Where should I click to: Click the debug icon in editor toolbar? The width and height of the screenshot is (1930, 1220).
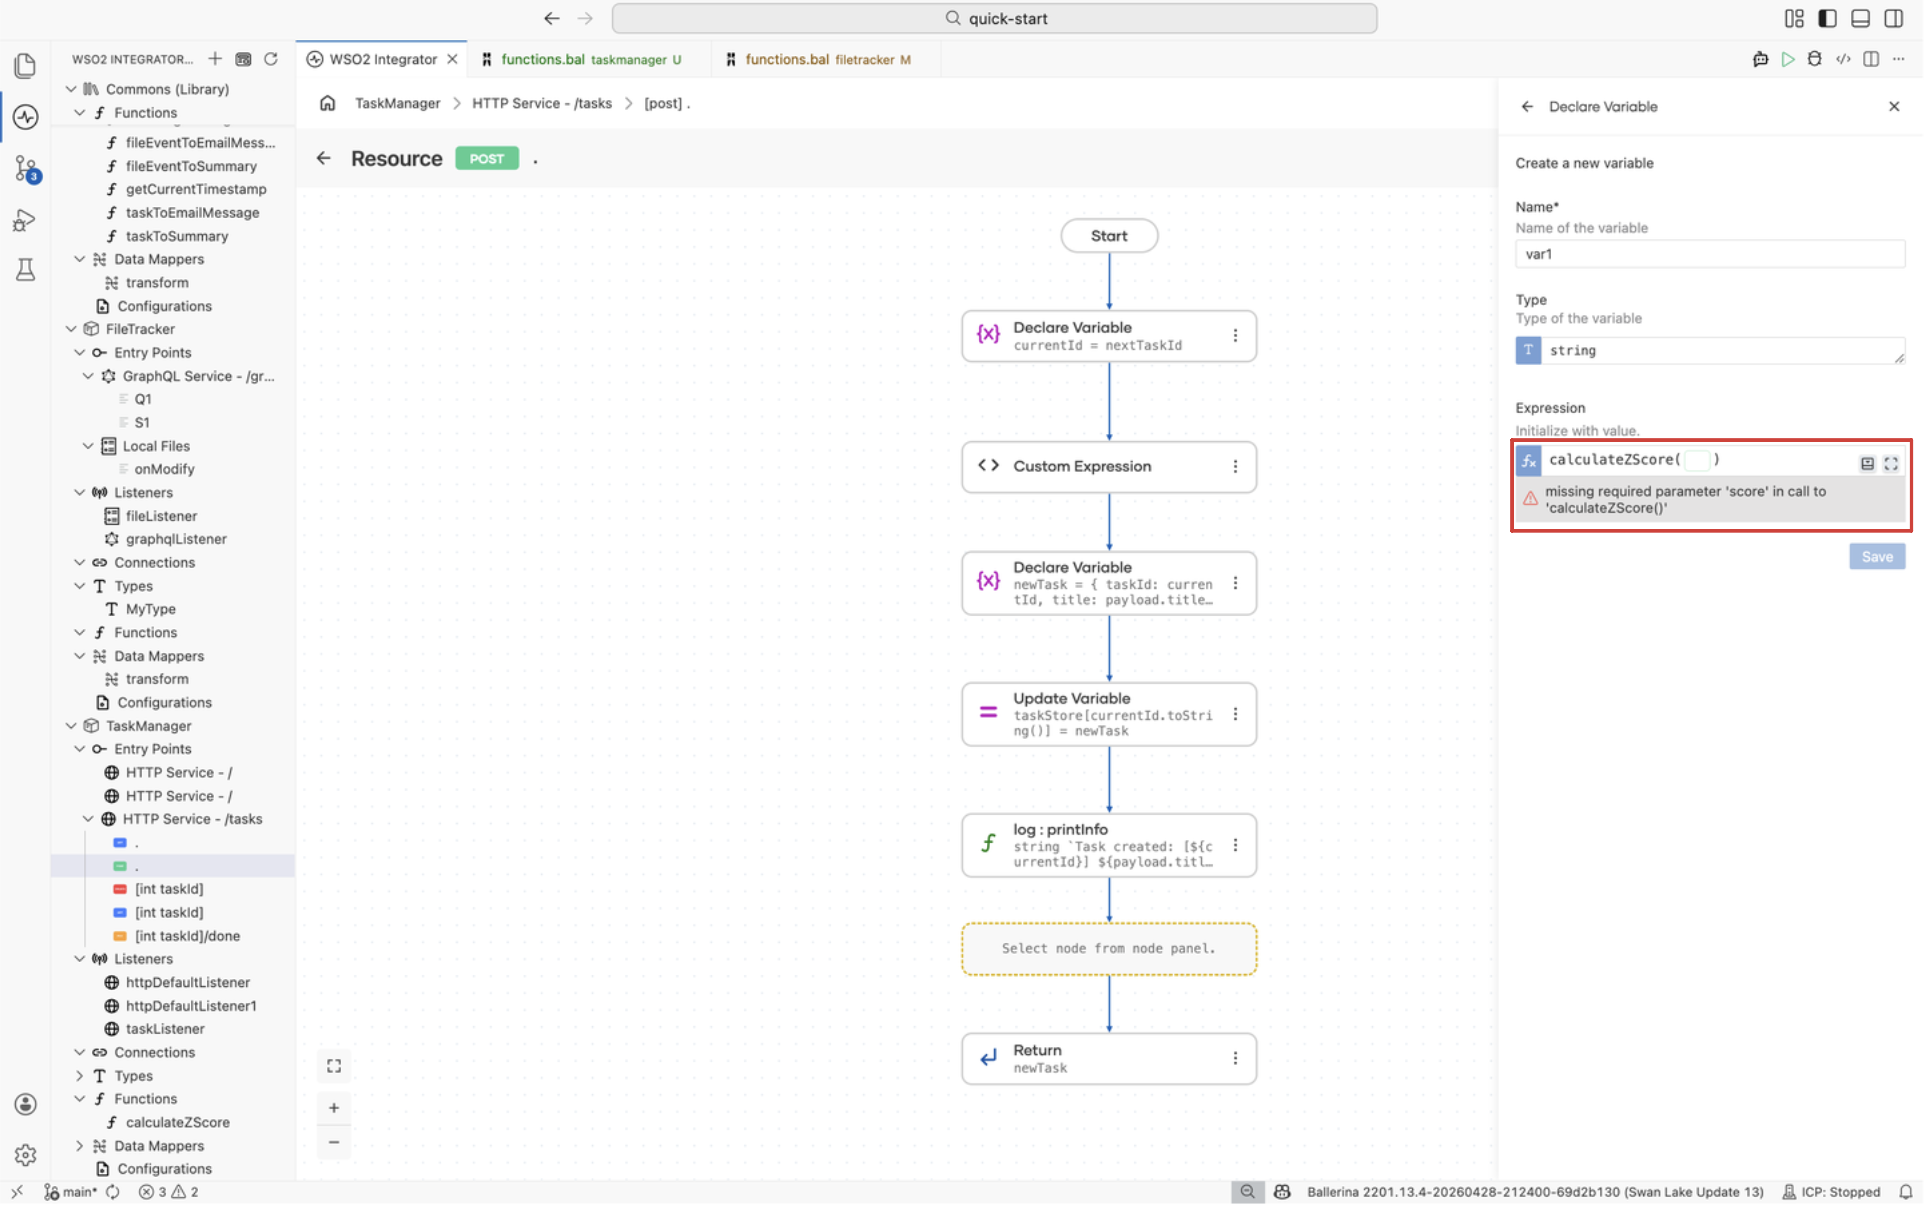click(x=1815, y=59)
